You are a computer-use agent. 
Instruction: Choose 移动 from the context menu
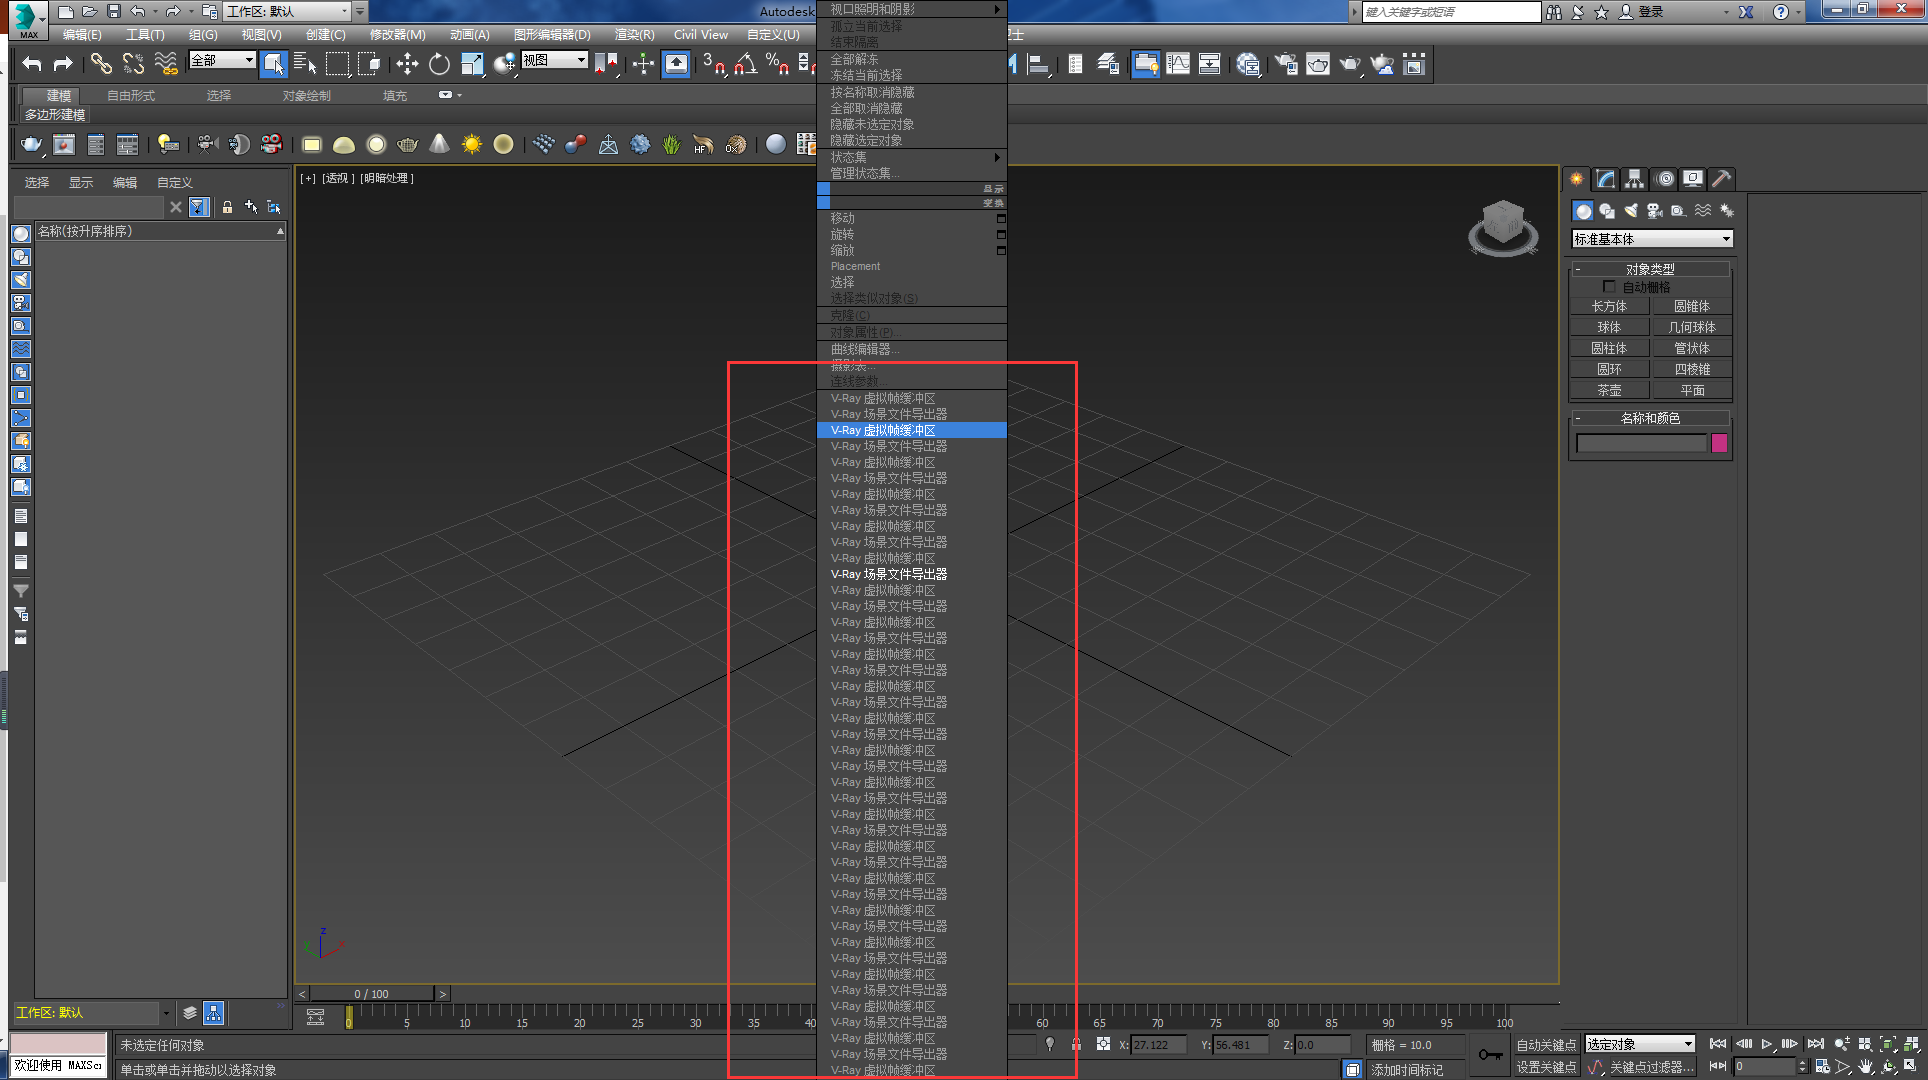[912, 218]
